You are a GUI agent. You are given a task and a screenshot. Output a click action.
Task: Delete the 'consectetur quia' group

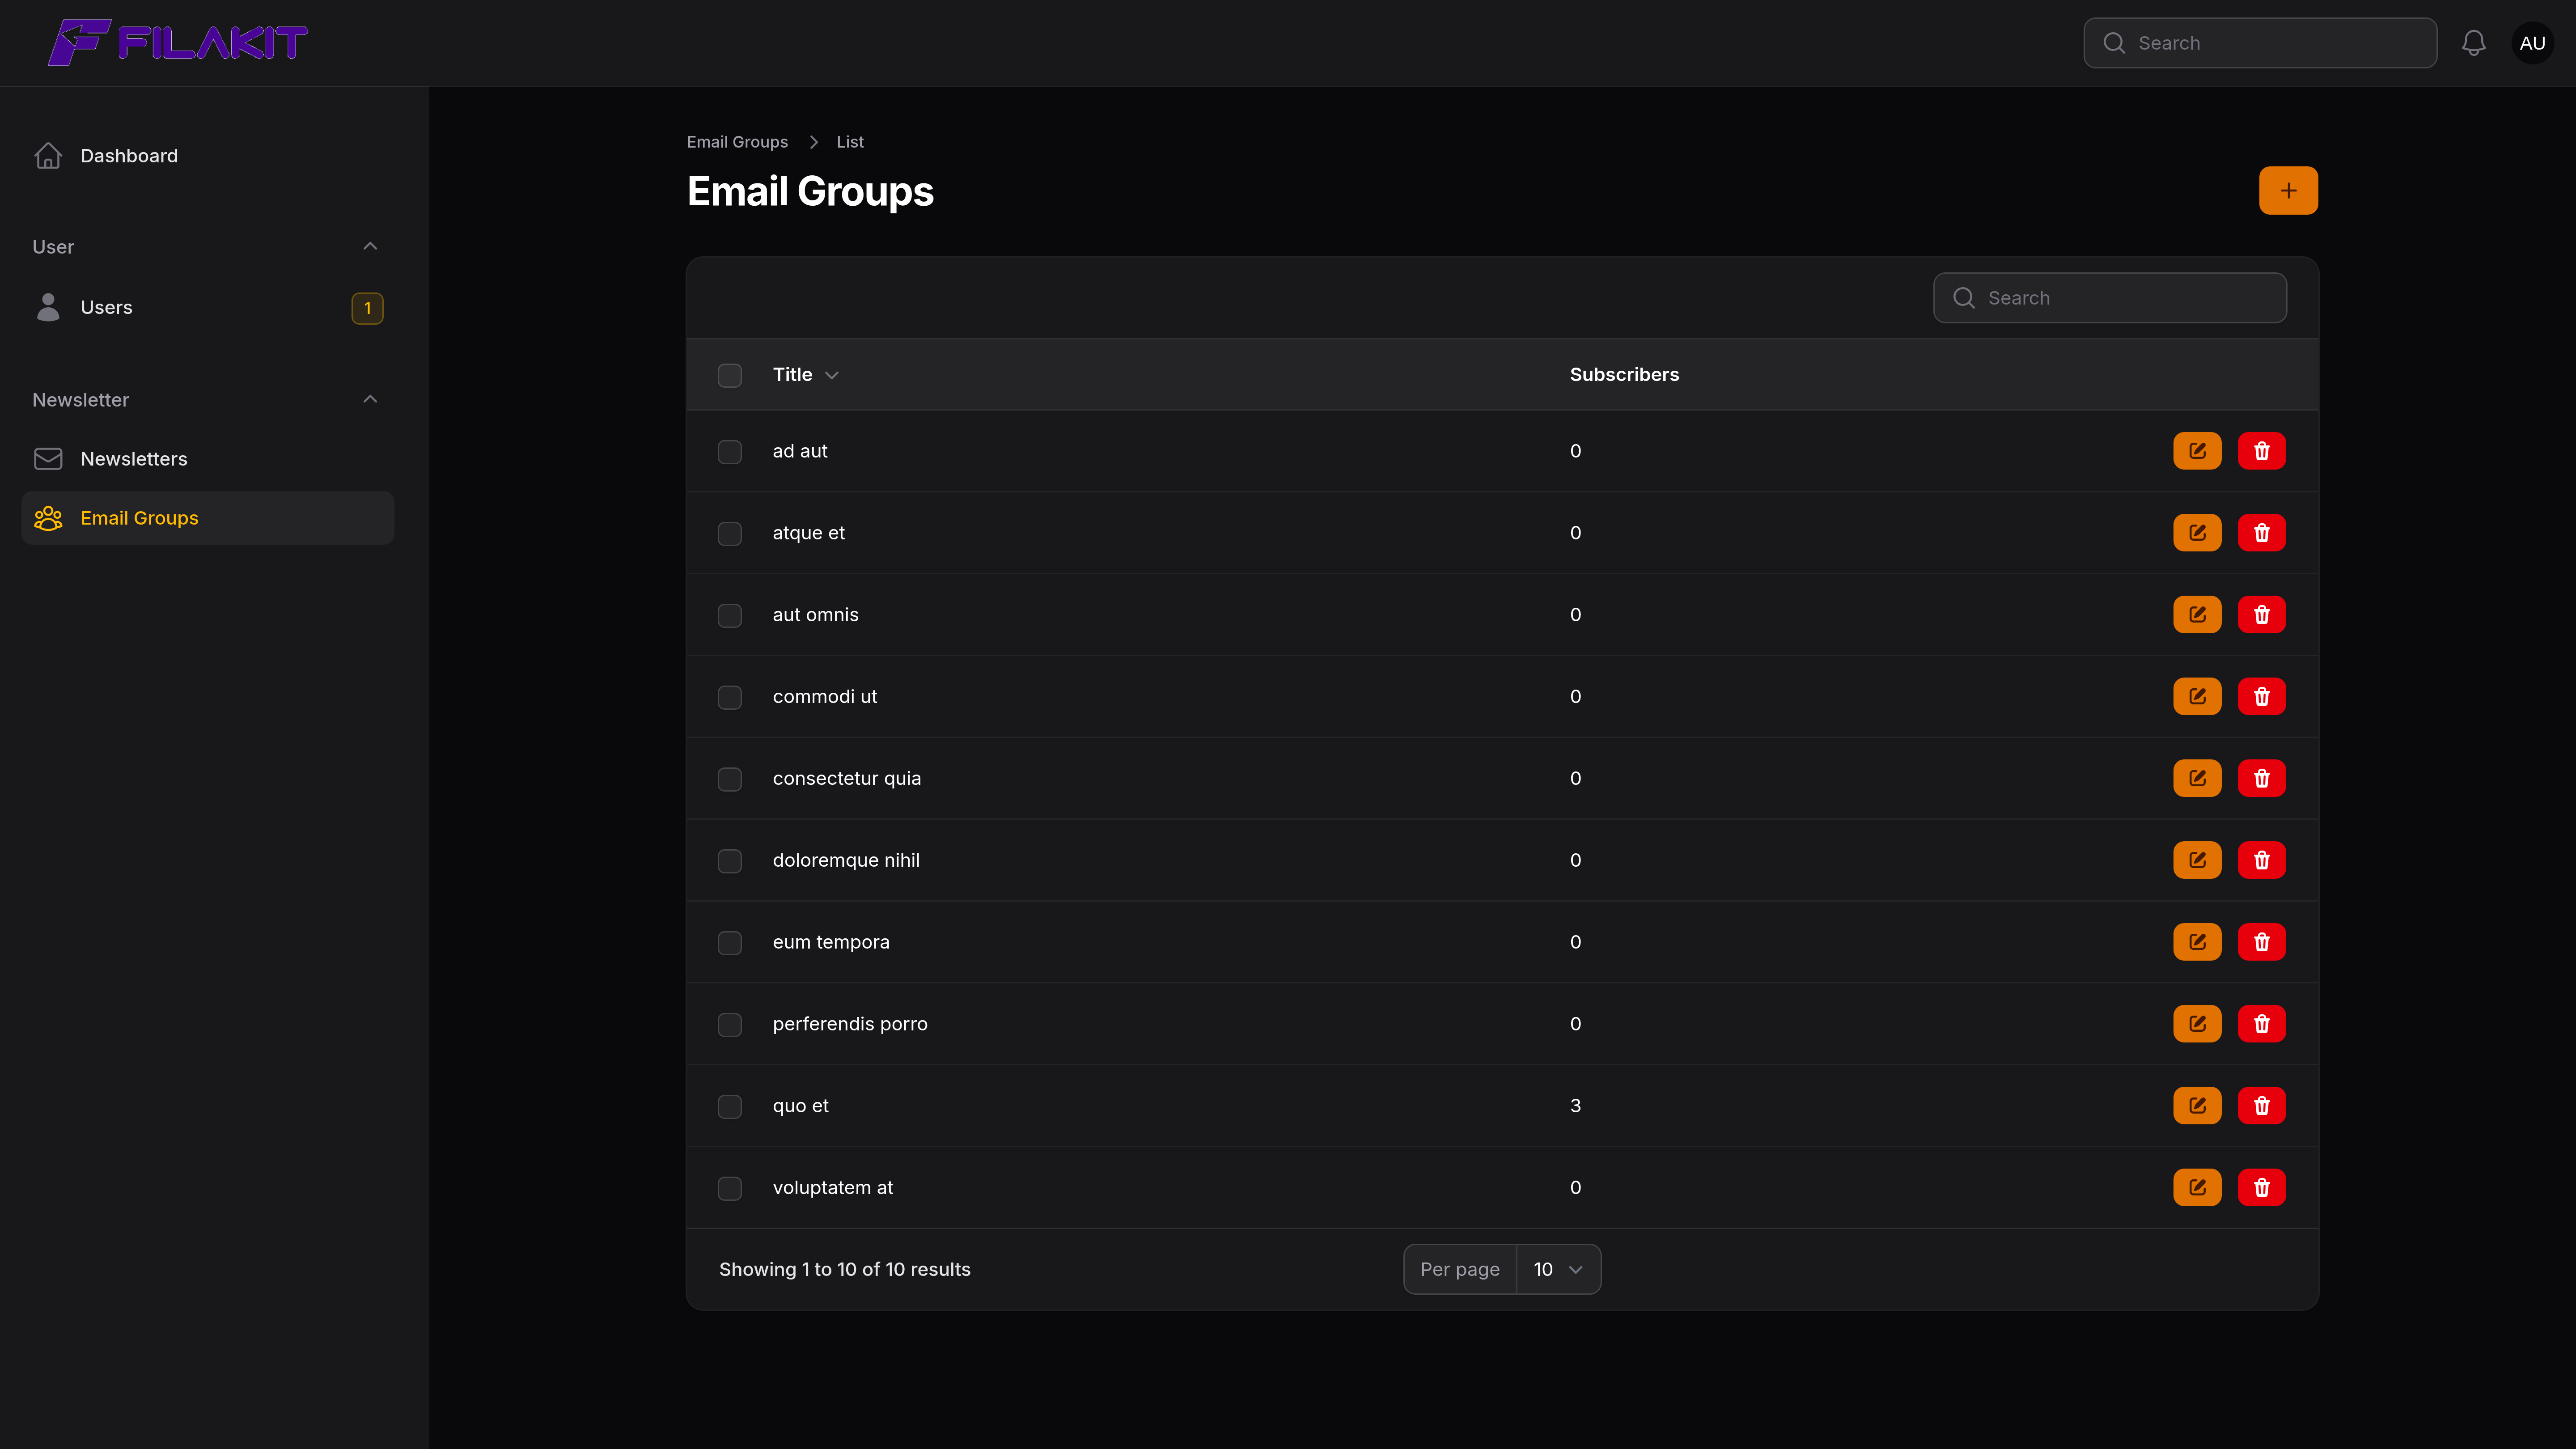coord(2262,778)
